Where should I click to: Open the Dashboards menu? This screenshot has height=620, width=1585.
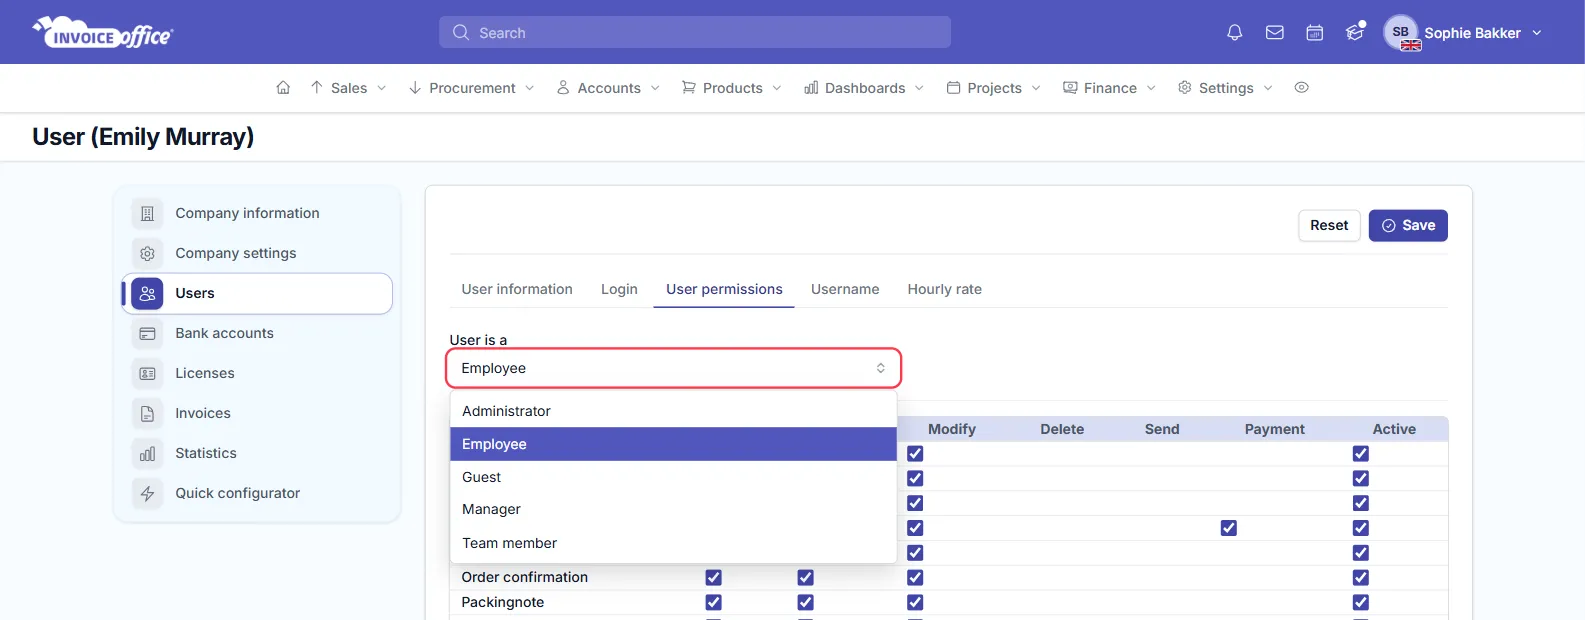(x=864, y=88)
